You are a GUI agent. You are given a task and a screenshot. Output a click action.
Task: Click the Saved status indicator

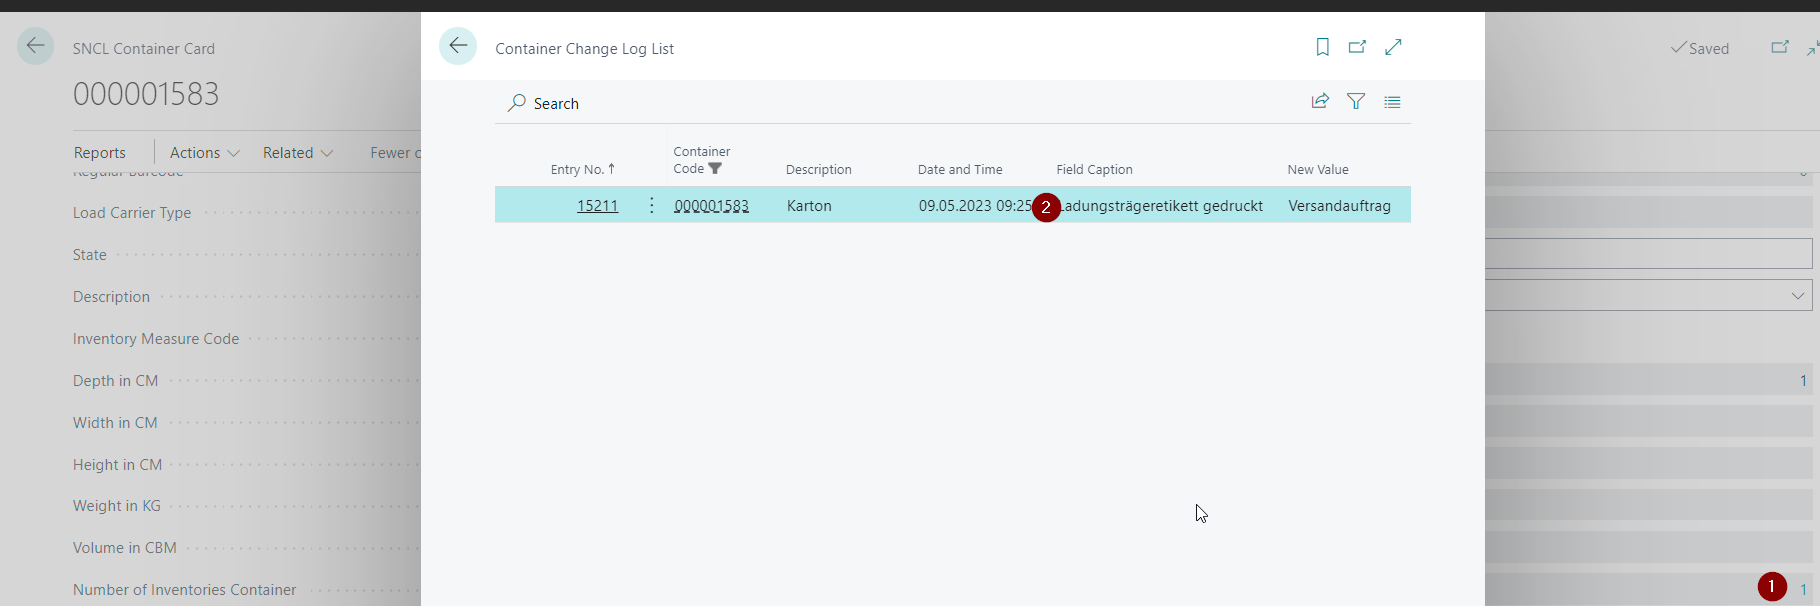pyautogui.click(x=1700, y=48)
